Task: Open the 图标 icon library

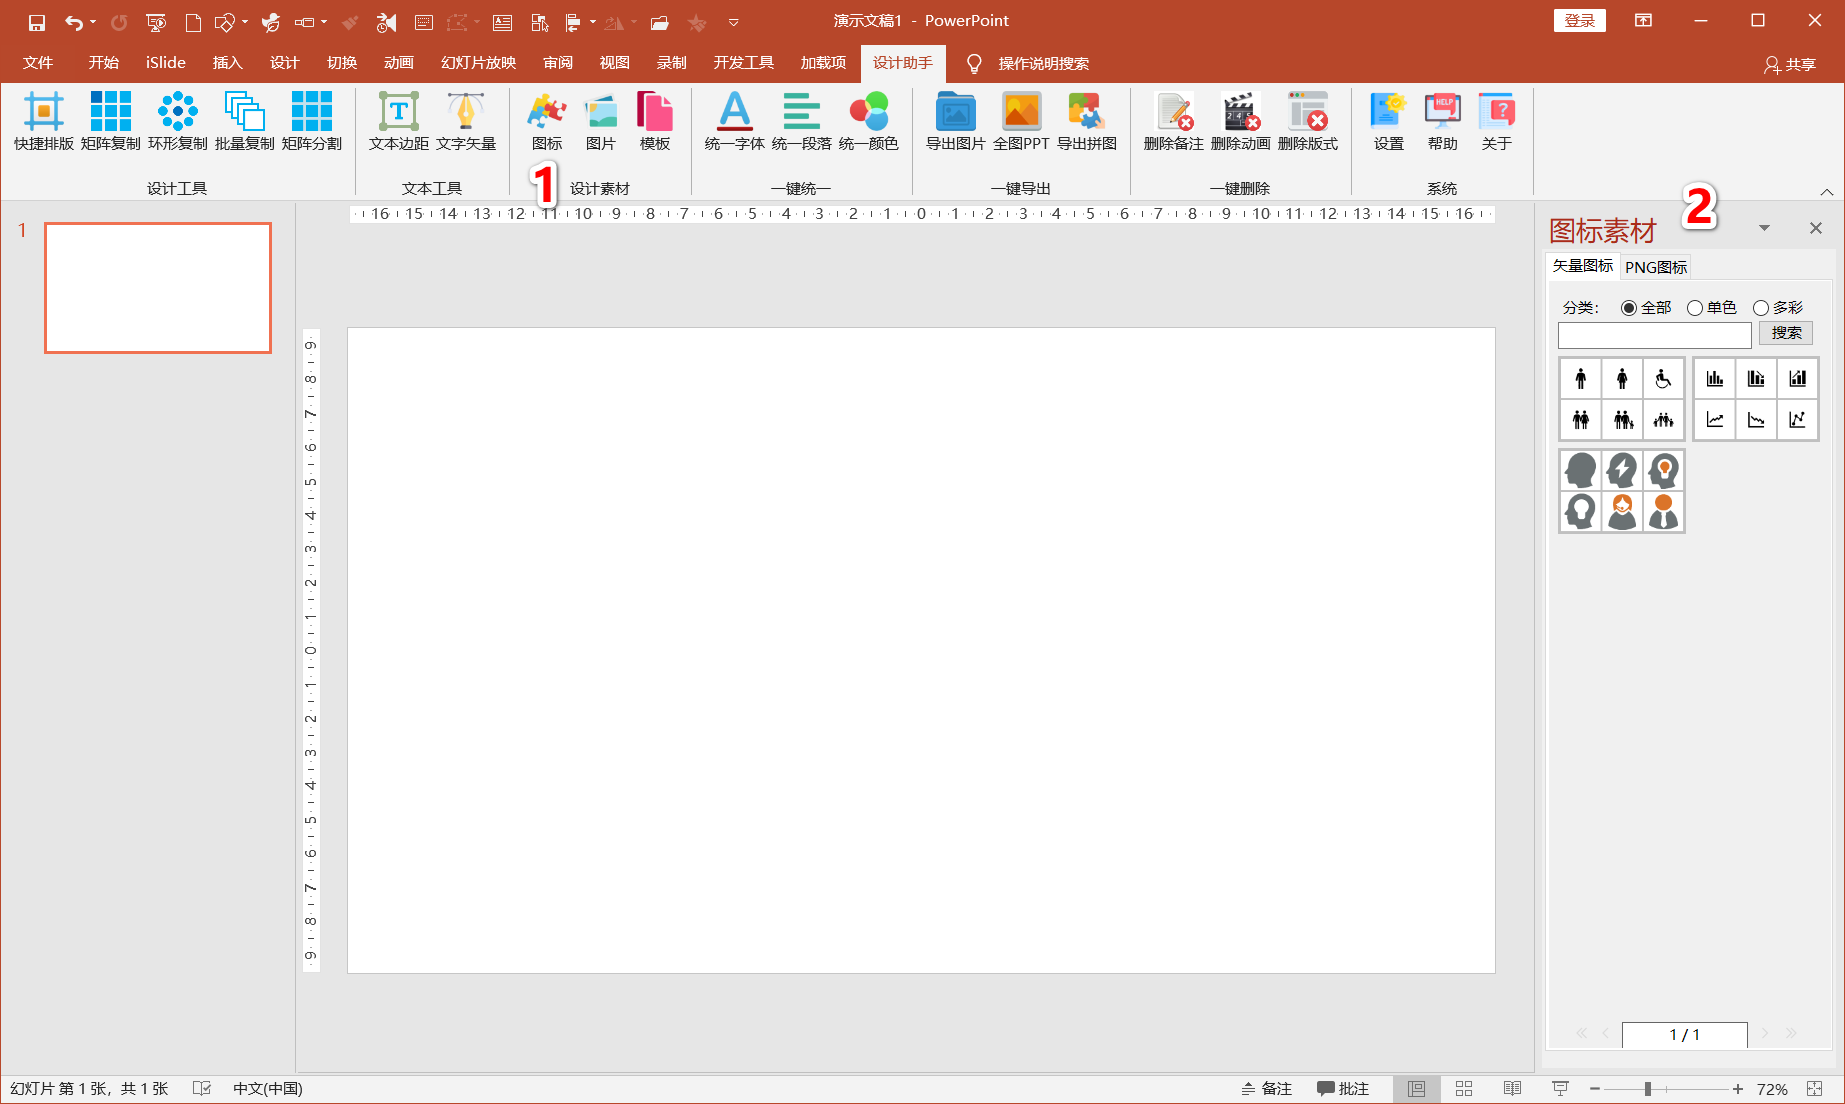Action: pyautogui.click(x=547, y=122)
